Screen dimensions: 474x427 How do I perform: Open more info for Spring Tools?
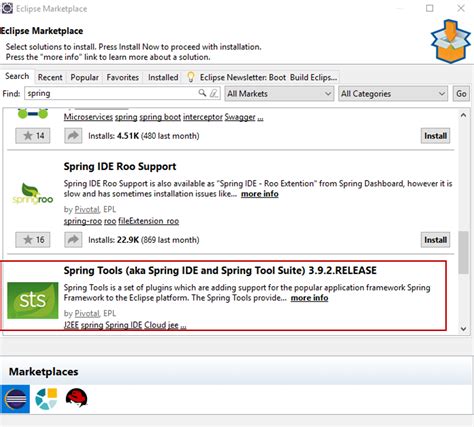click(309, 298)
